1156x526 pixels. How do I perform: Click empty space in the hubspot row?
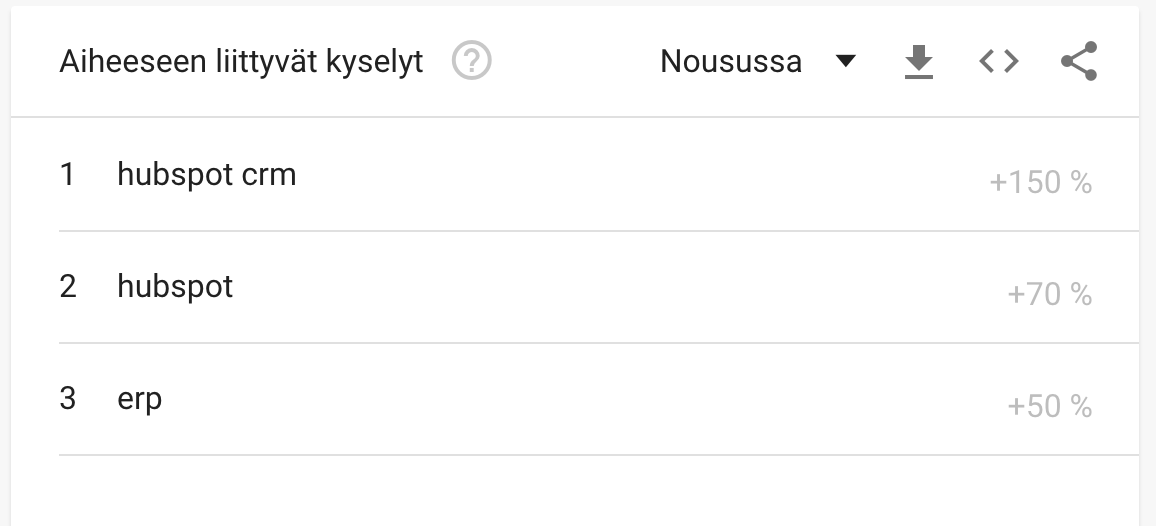(x=619, y=287)
